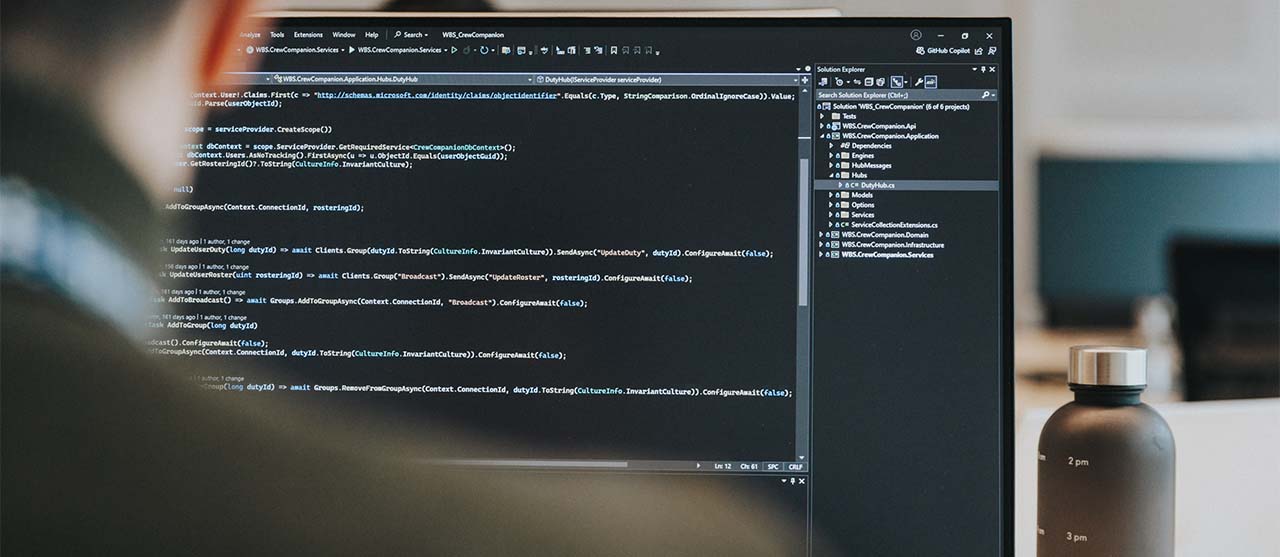
Task: Open the Tools menu
Action: coord(277,35)
